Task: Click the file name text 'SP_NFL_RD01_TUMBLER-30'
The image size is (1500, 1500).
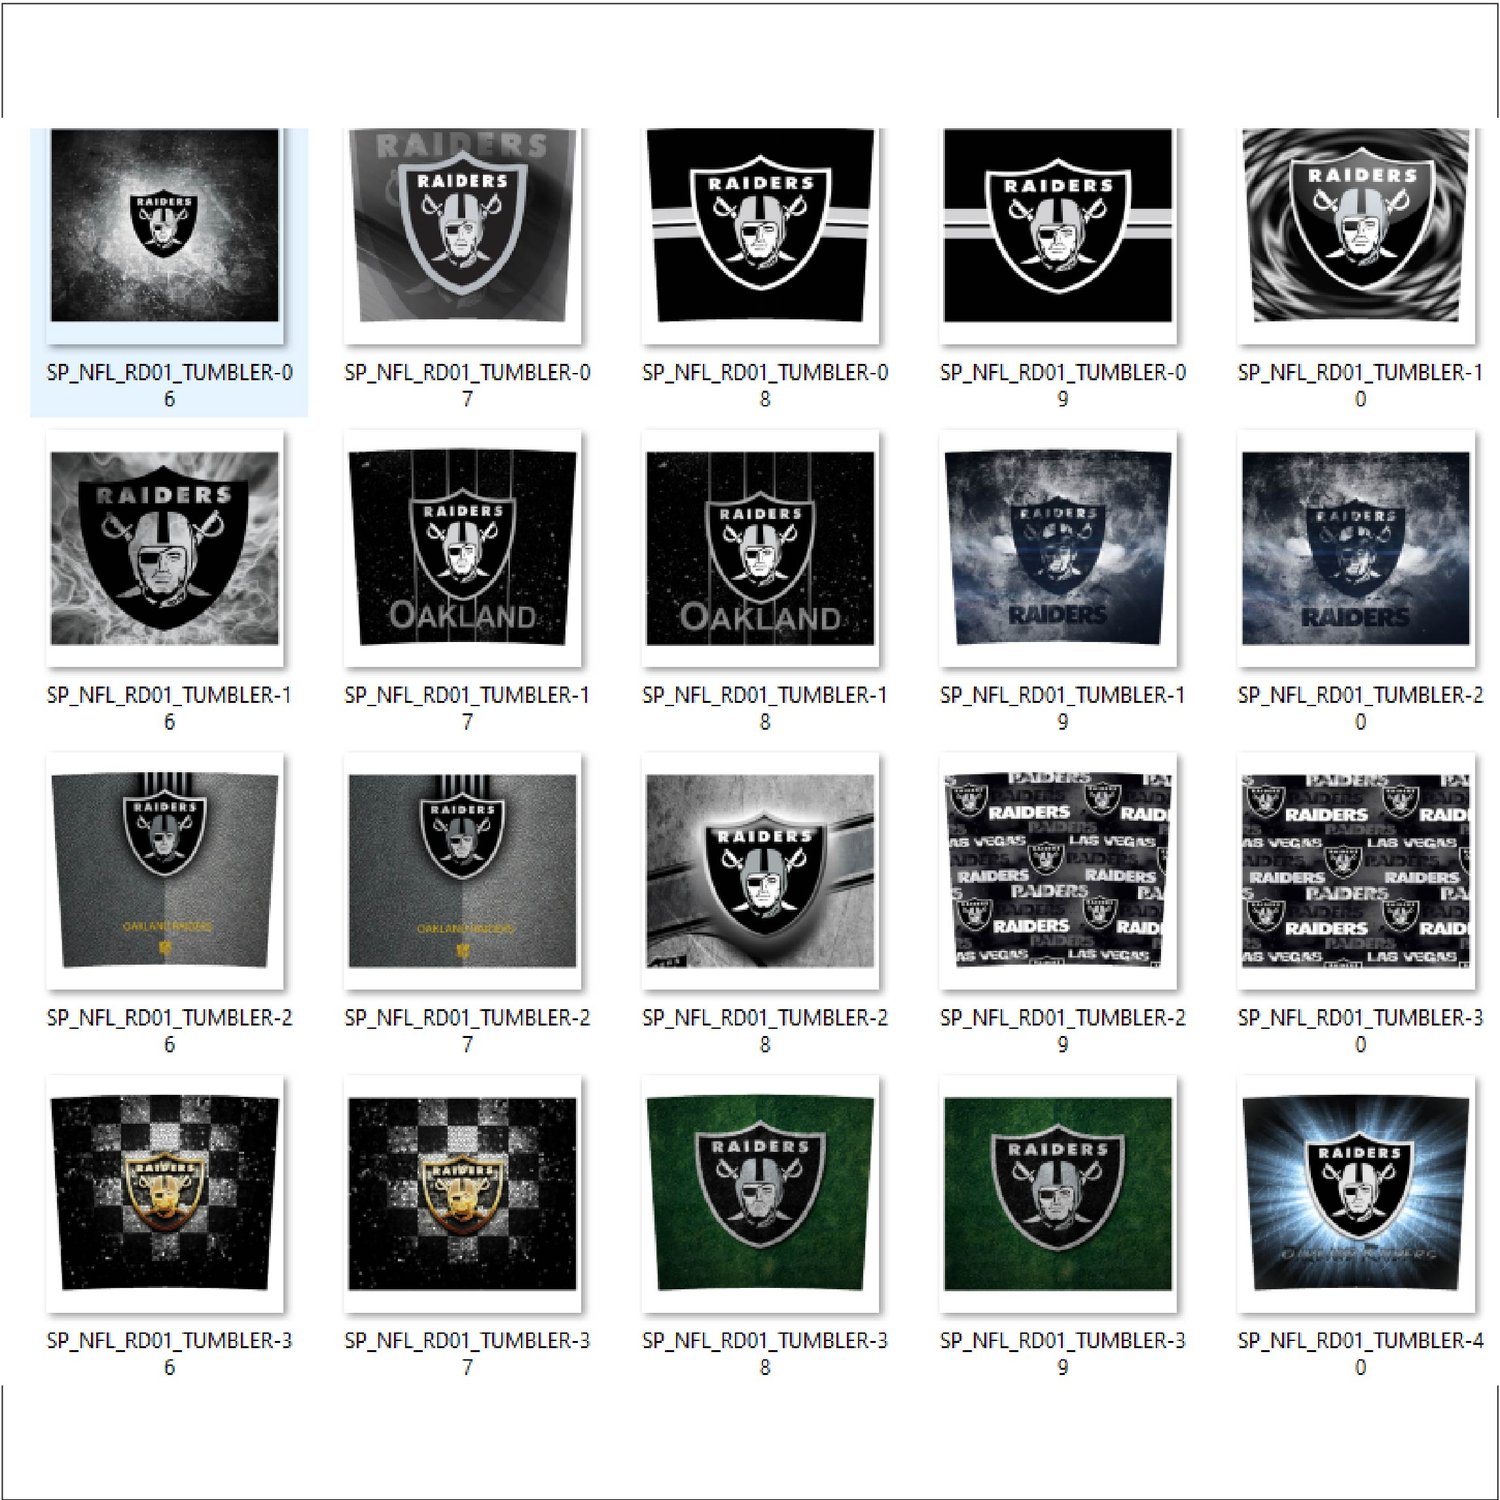Action: pos(1360,1031)
